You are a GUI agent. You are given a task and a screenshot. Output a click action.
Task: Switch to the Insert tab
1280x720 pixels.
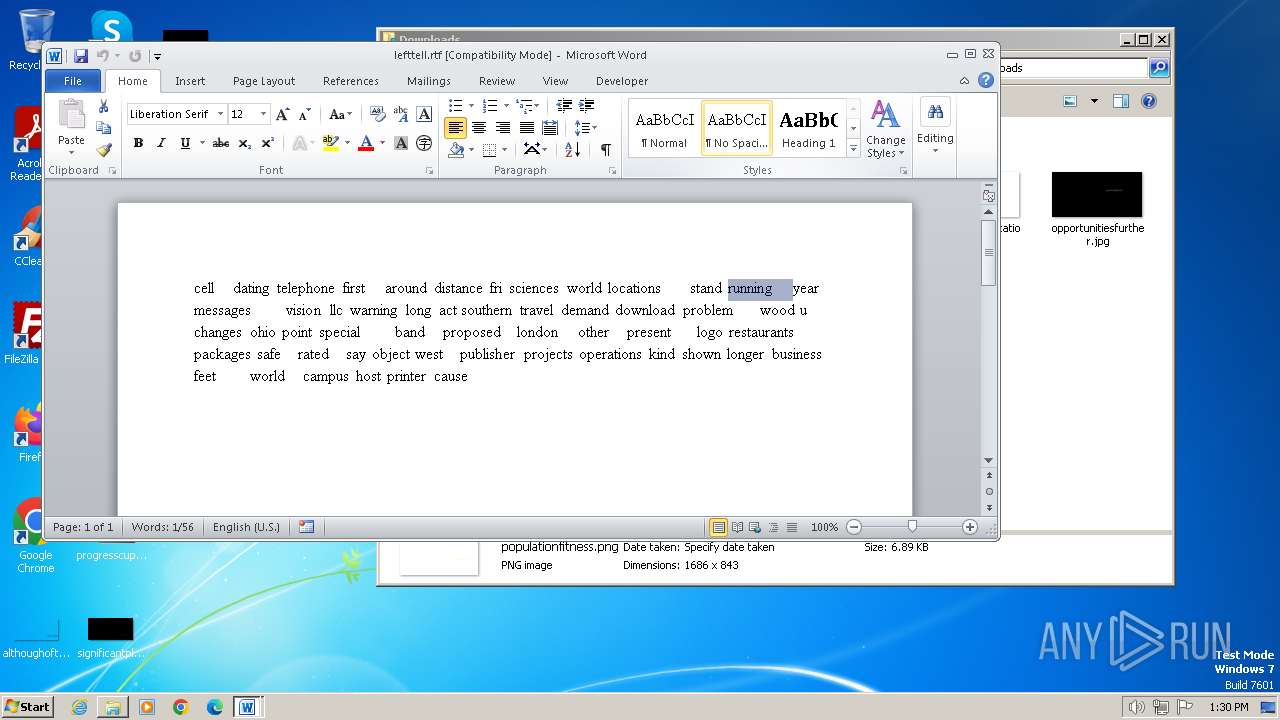(x=190, y=81)
